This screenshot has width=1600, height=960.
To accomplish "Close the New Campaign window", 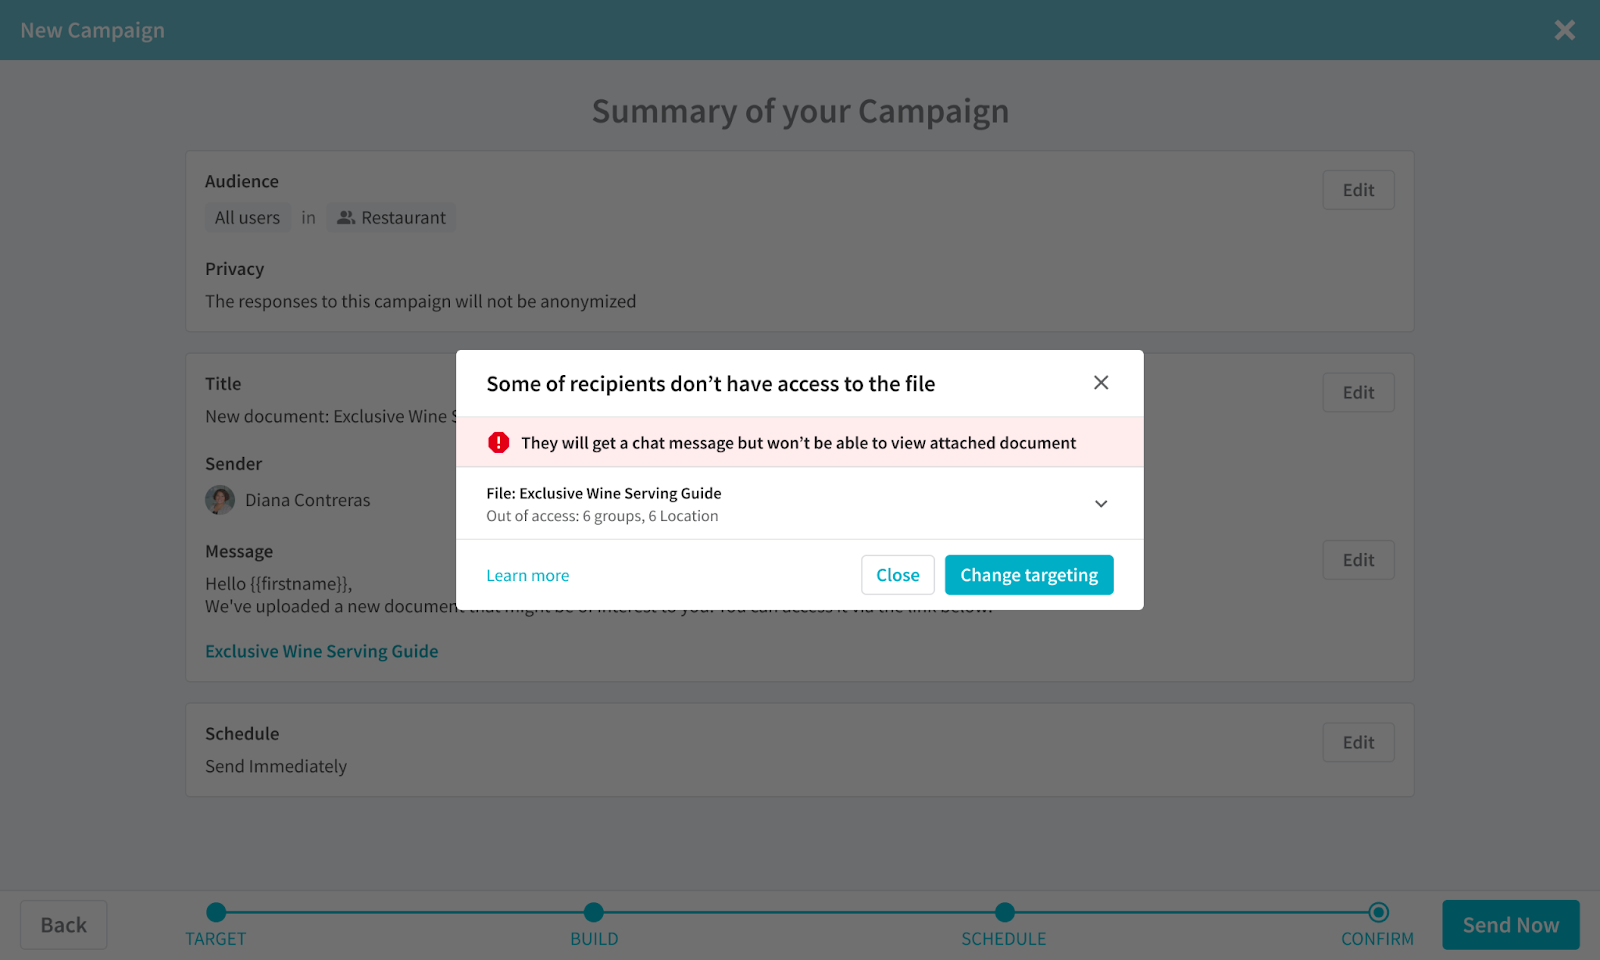I will (1565, 30).
